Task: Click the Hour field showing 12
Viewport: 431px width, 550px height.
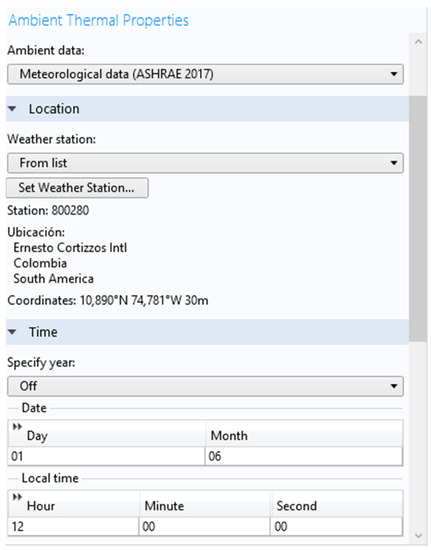Action: 73,526
